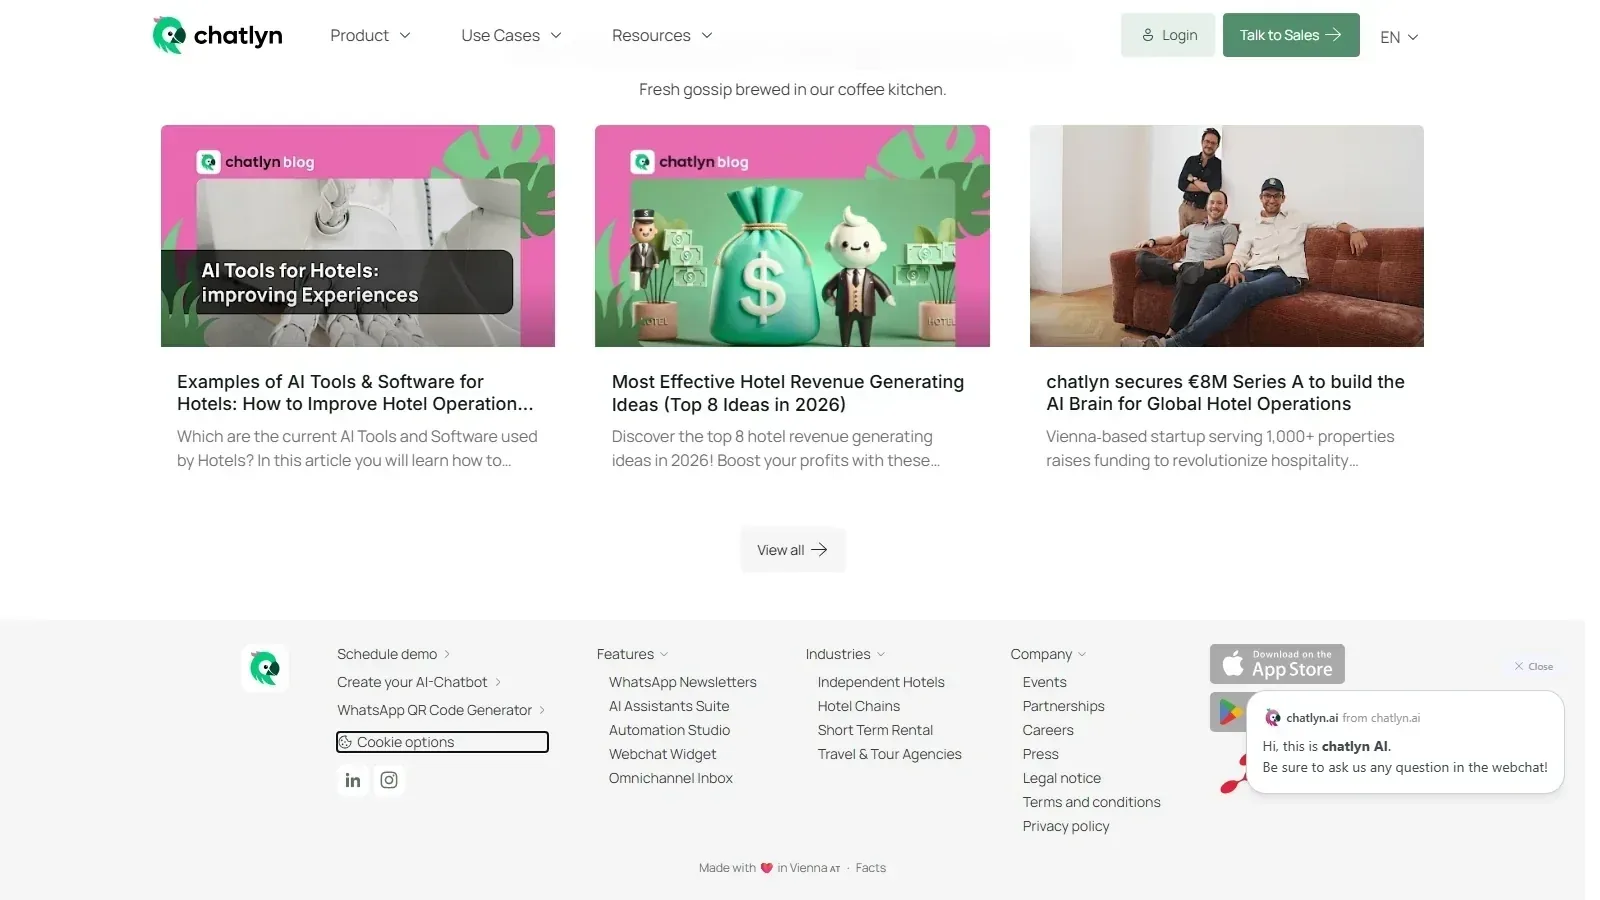Open AI Tools for Hotels blog thumbnail
This screenshot has height=900, width=1600.
click(x=358, y=236)
